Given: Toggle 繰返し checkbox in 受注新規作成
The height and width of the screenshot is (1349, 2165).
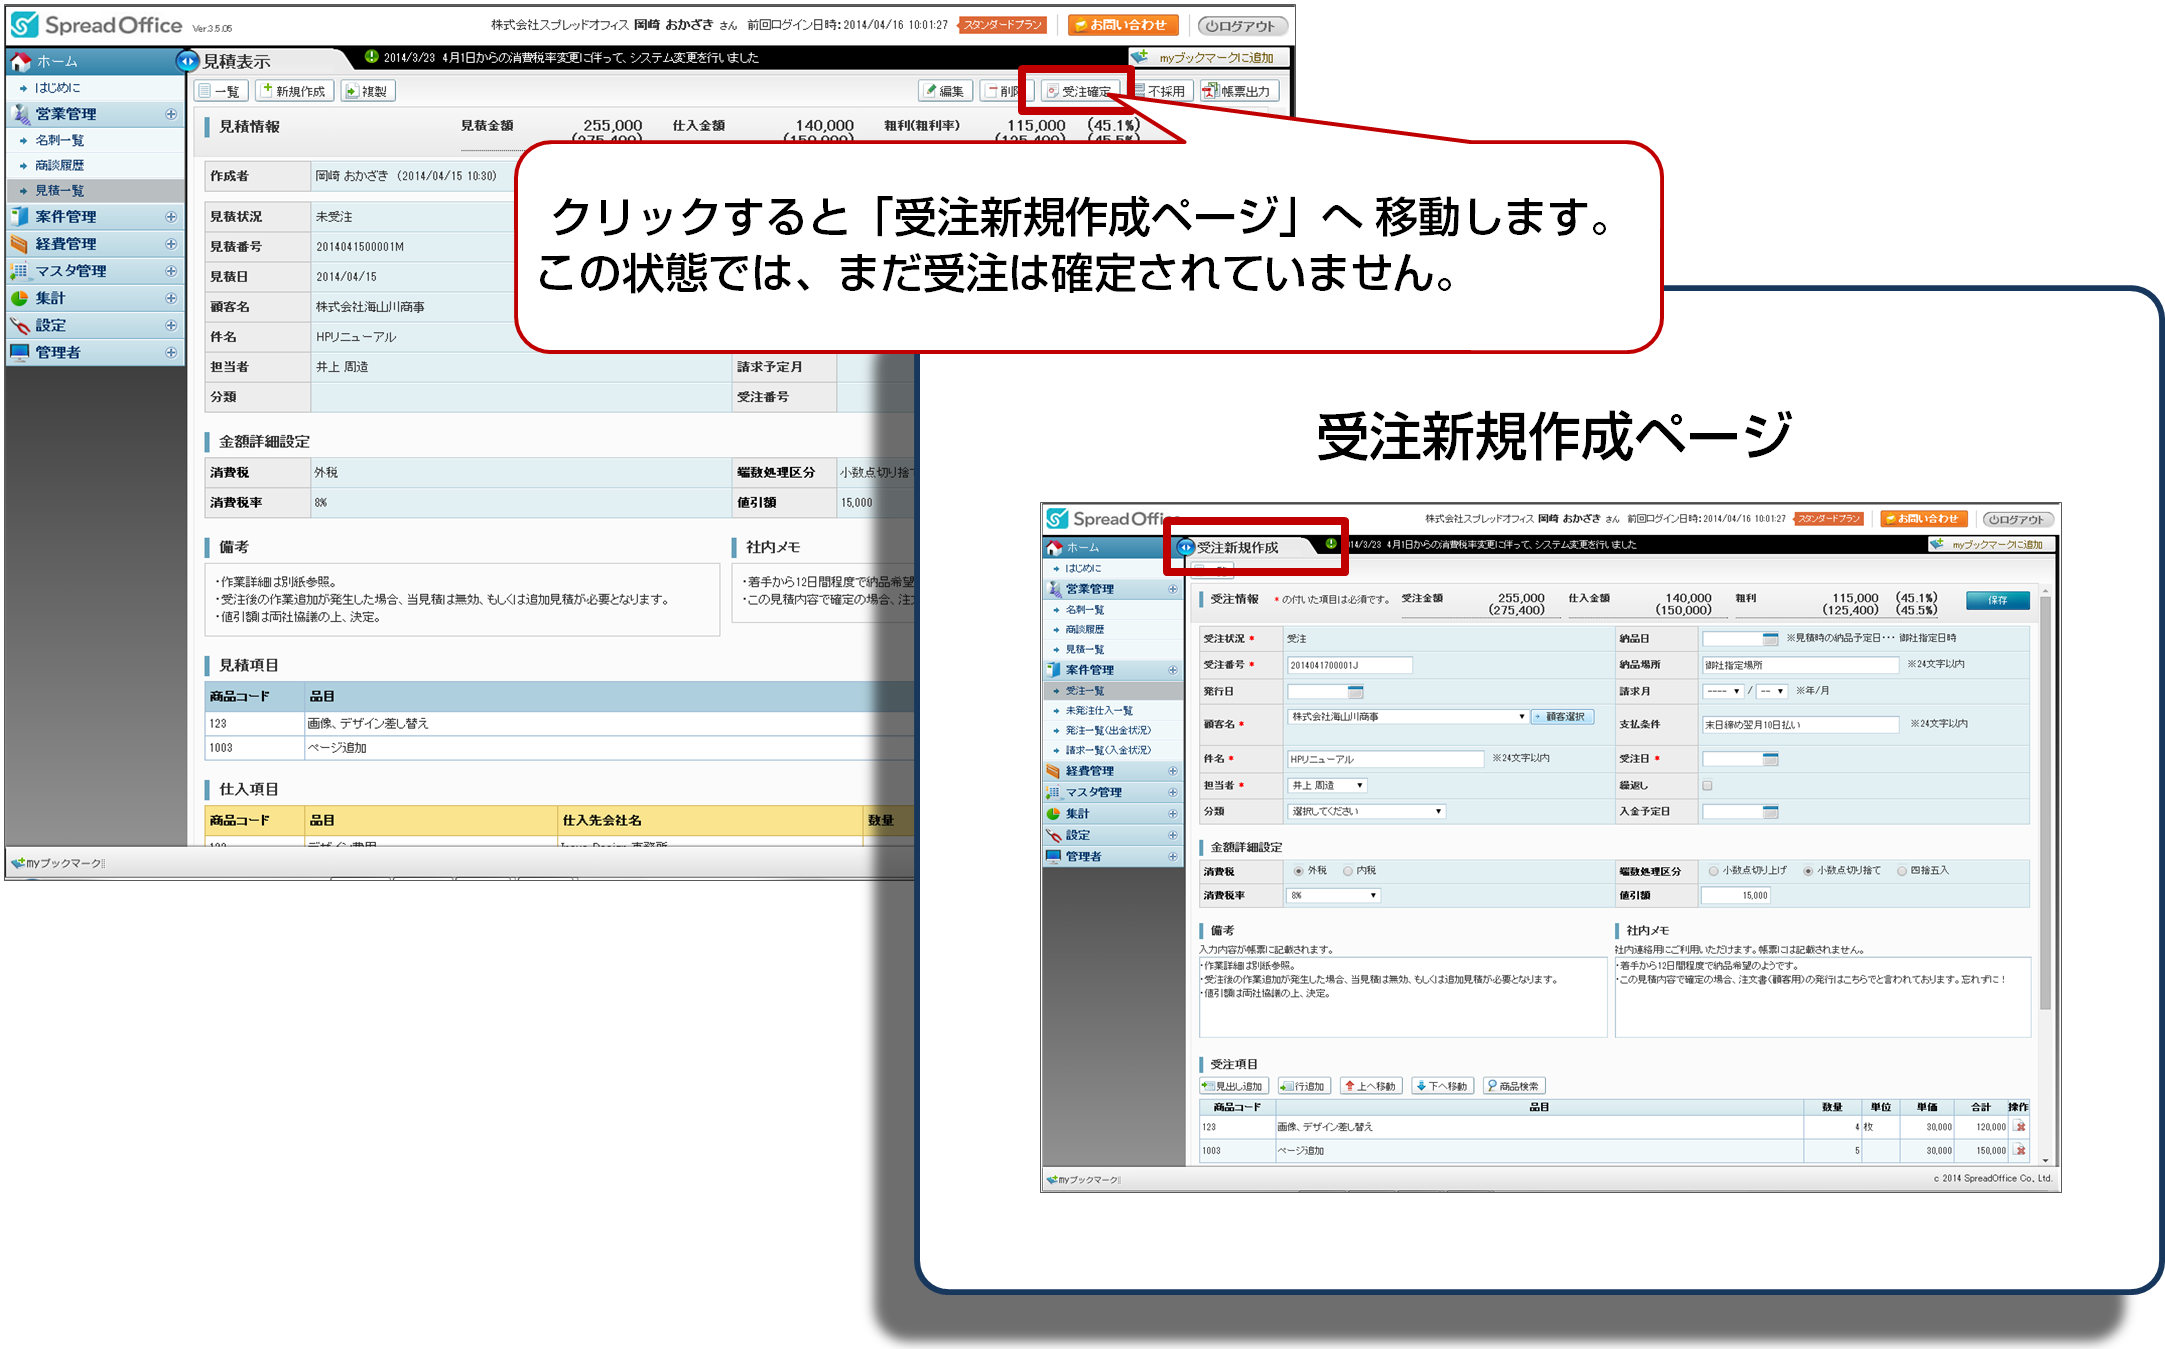Looking at the screenshot, I should click(1707, 786).
